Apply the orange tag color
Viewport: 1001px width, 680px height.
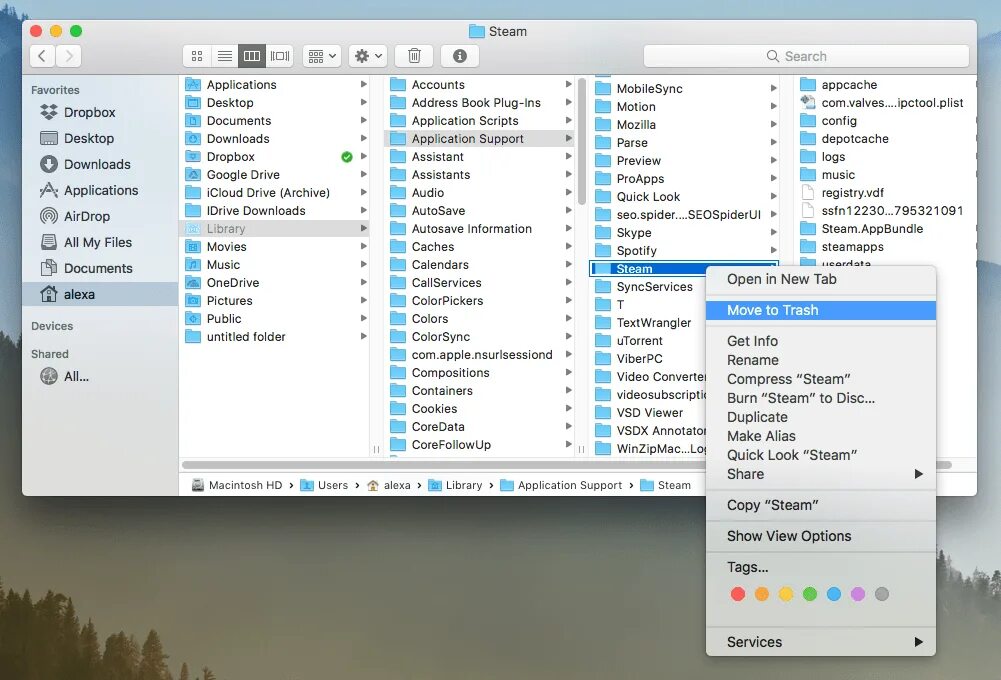tap(762, 594)
